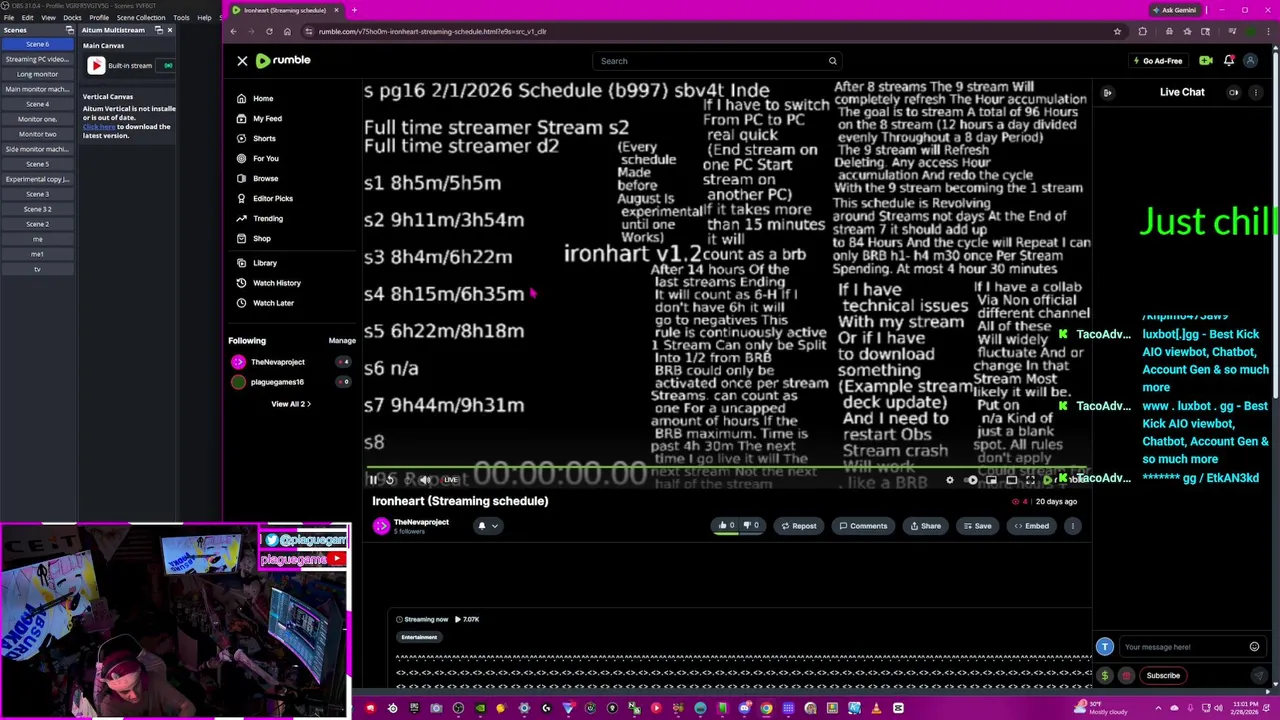Image resolution: width=1280 pixels, height=720 pixels.
Task: Collapse the Live Chat panel
Action: click(x=1107, y=92)
